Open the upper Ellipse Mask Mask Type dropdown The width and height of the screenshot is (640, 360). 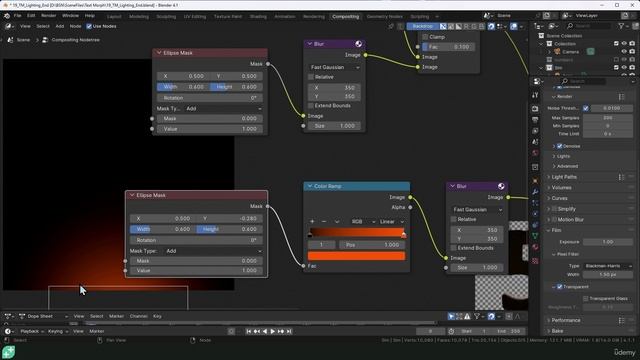[224, 109]
